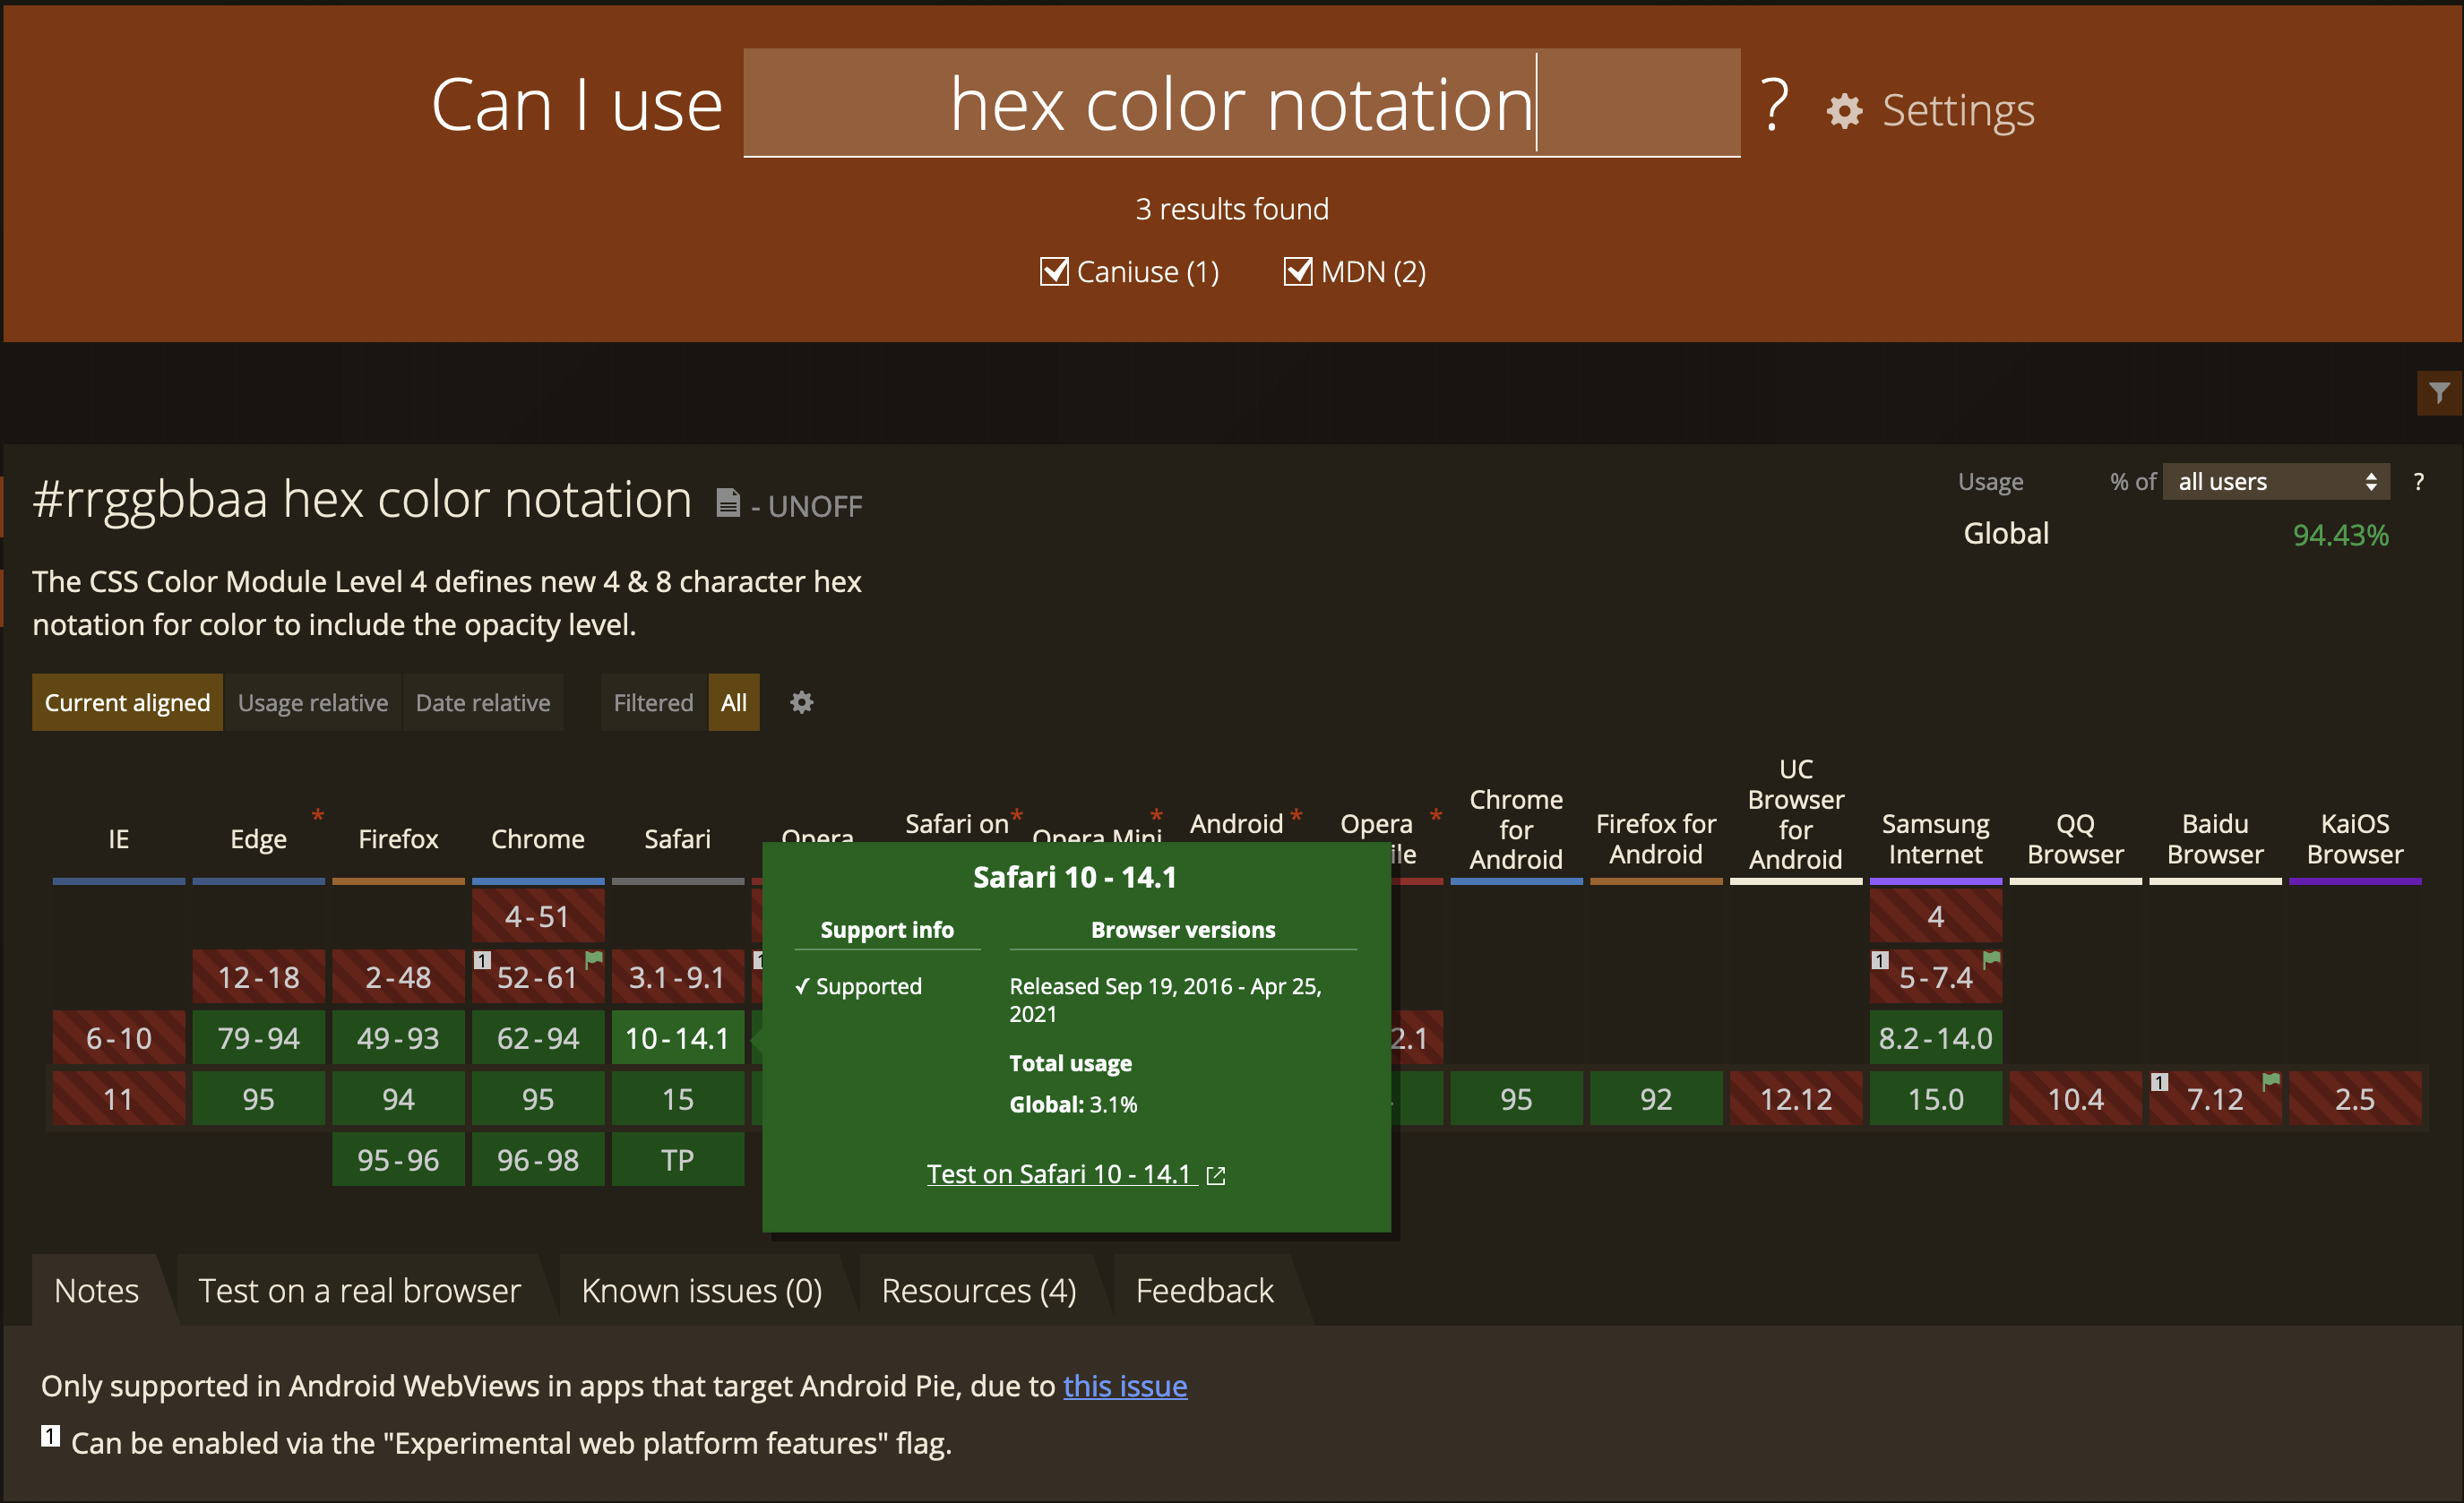The height and width of the screenshot is (1503, 2464).
Task: Select Safari 3.1-9.1 version cell
Action: (x=678, y=977)
